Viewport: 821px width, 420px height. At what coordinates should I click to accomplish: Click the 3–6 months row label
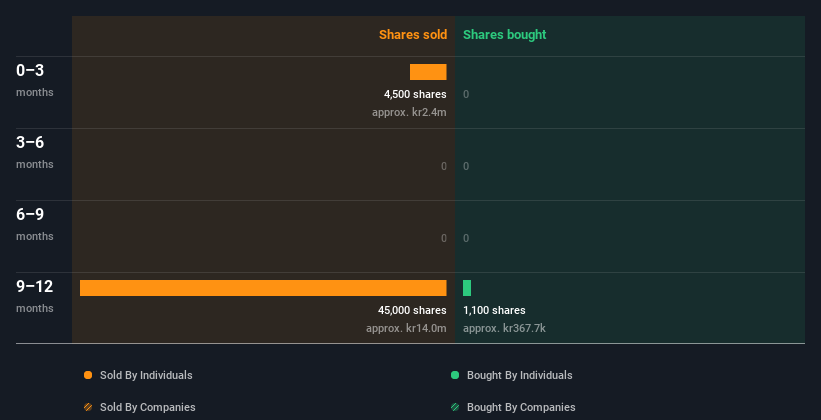pos(35,152)
